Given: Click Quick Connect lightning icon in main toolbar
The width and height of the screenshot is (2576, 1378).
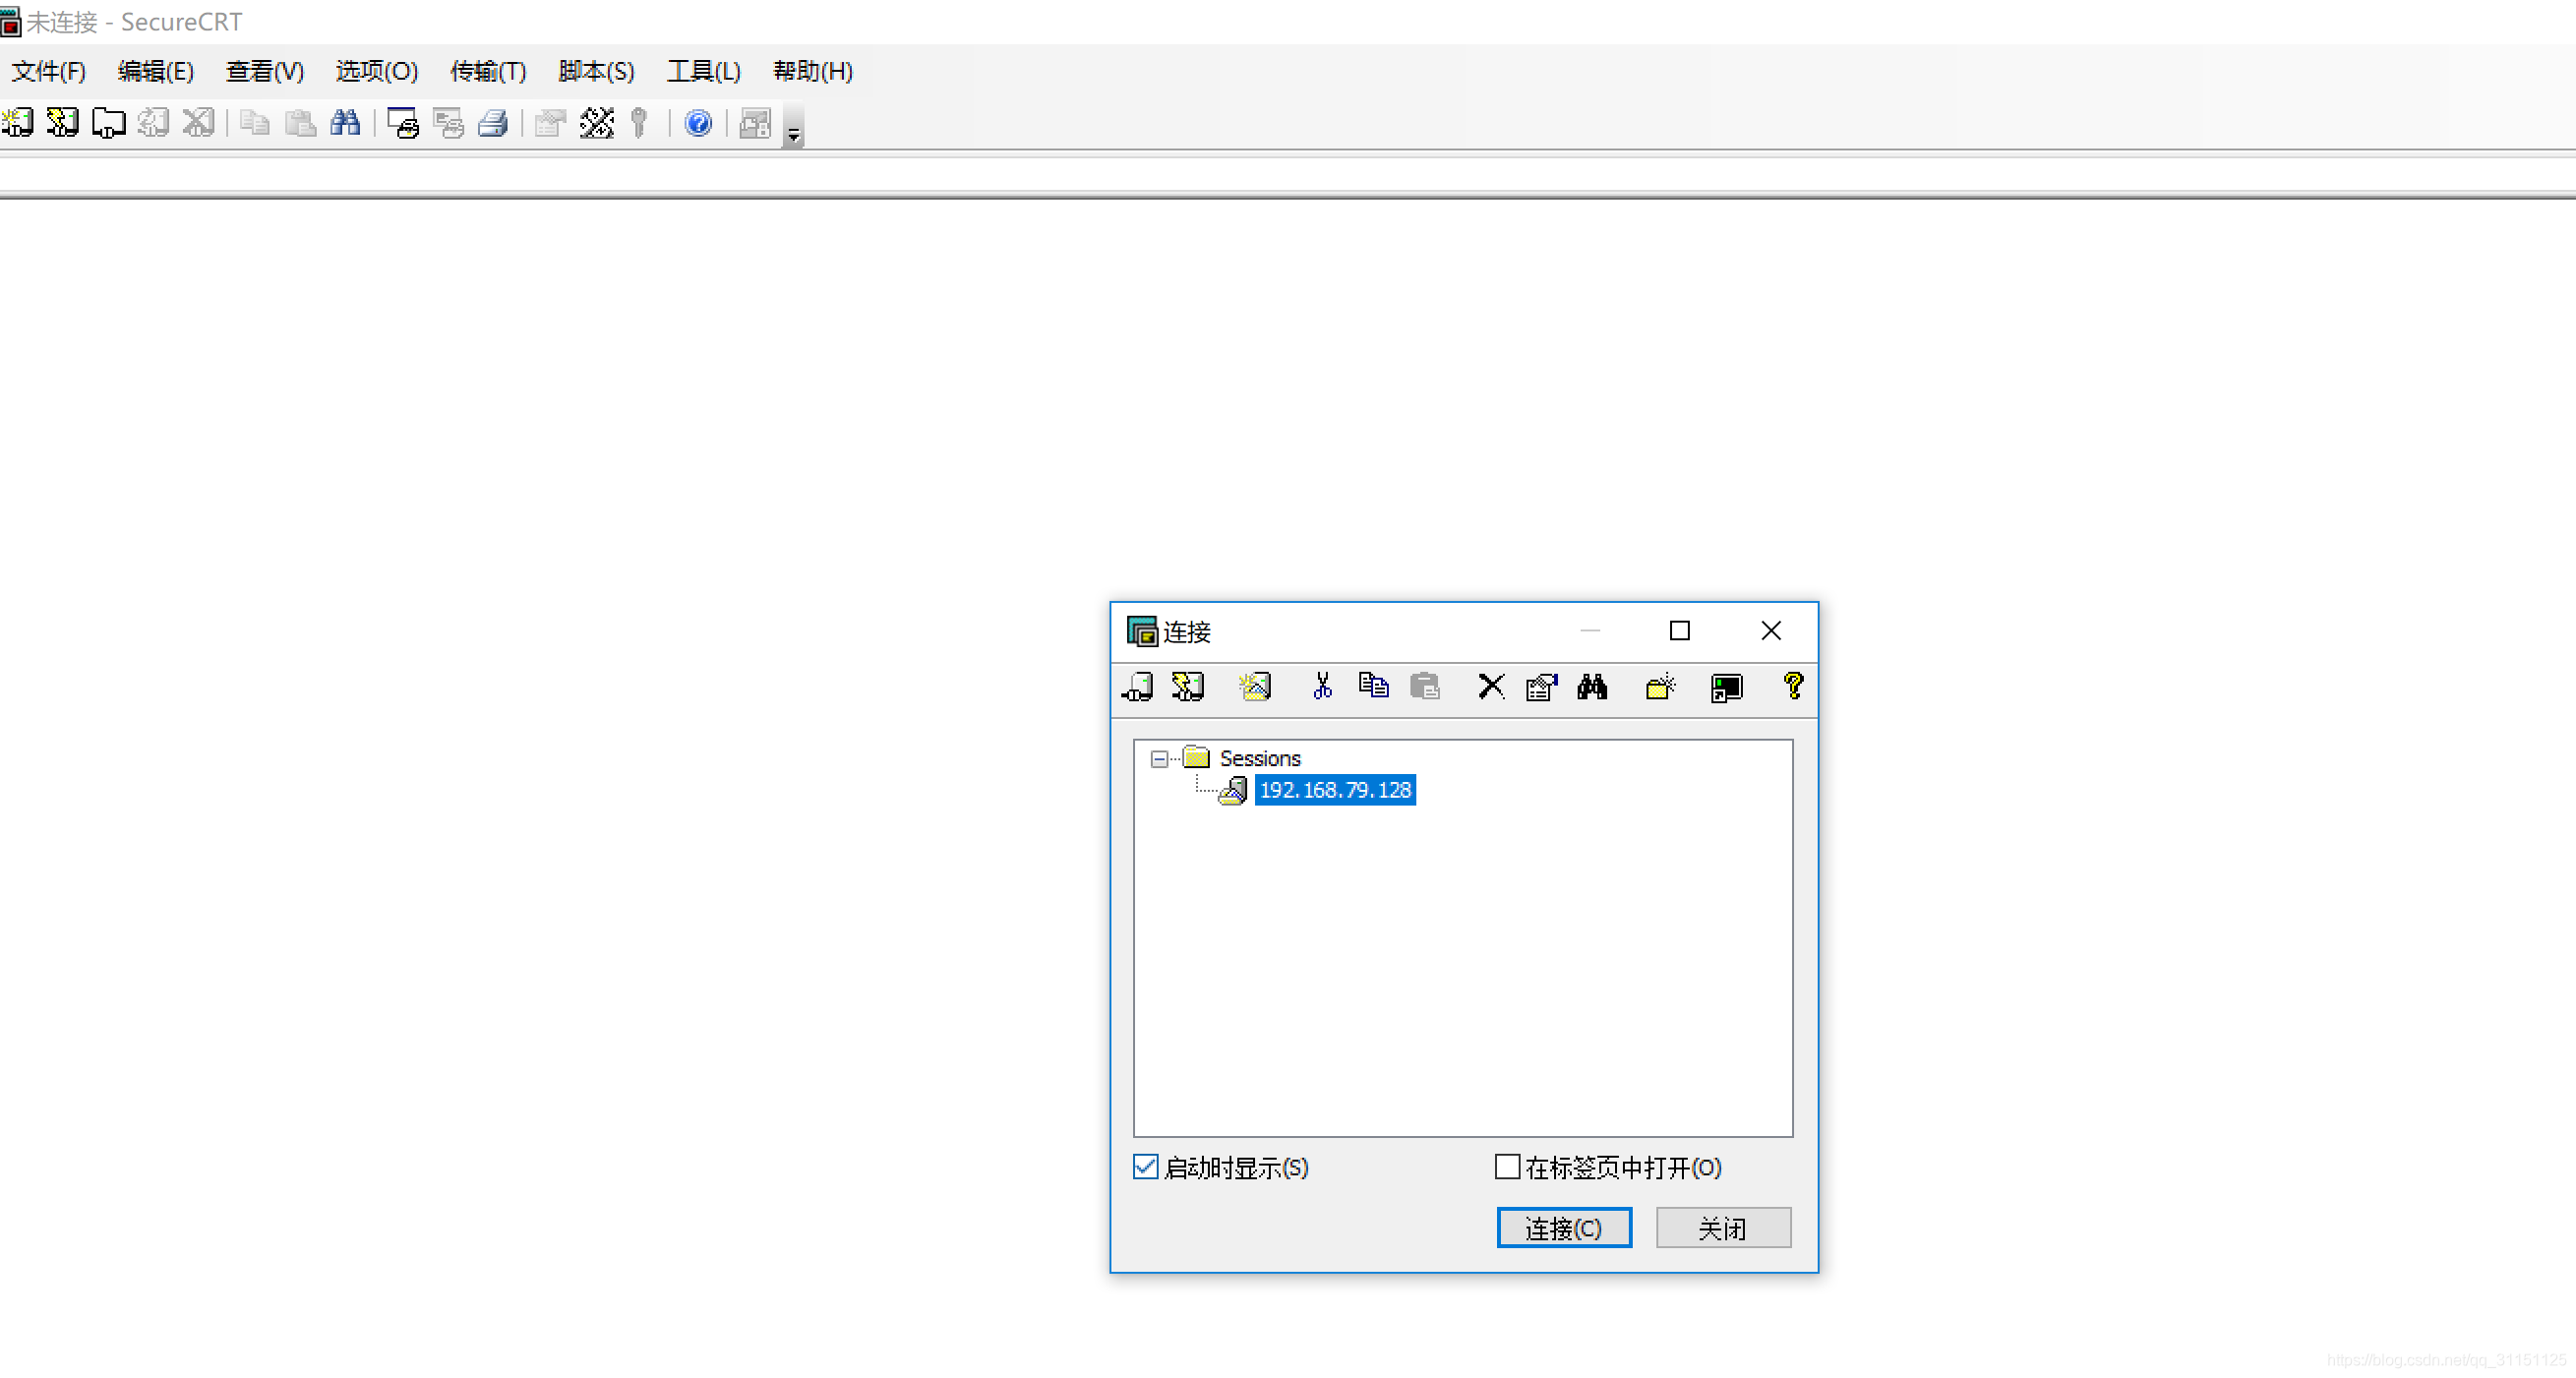Looking at the screenshot, I should (62, 123).
